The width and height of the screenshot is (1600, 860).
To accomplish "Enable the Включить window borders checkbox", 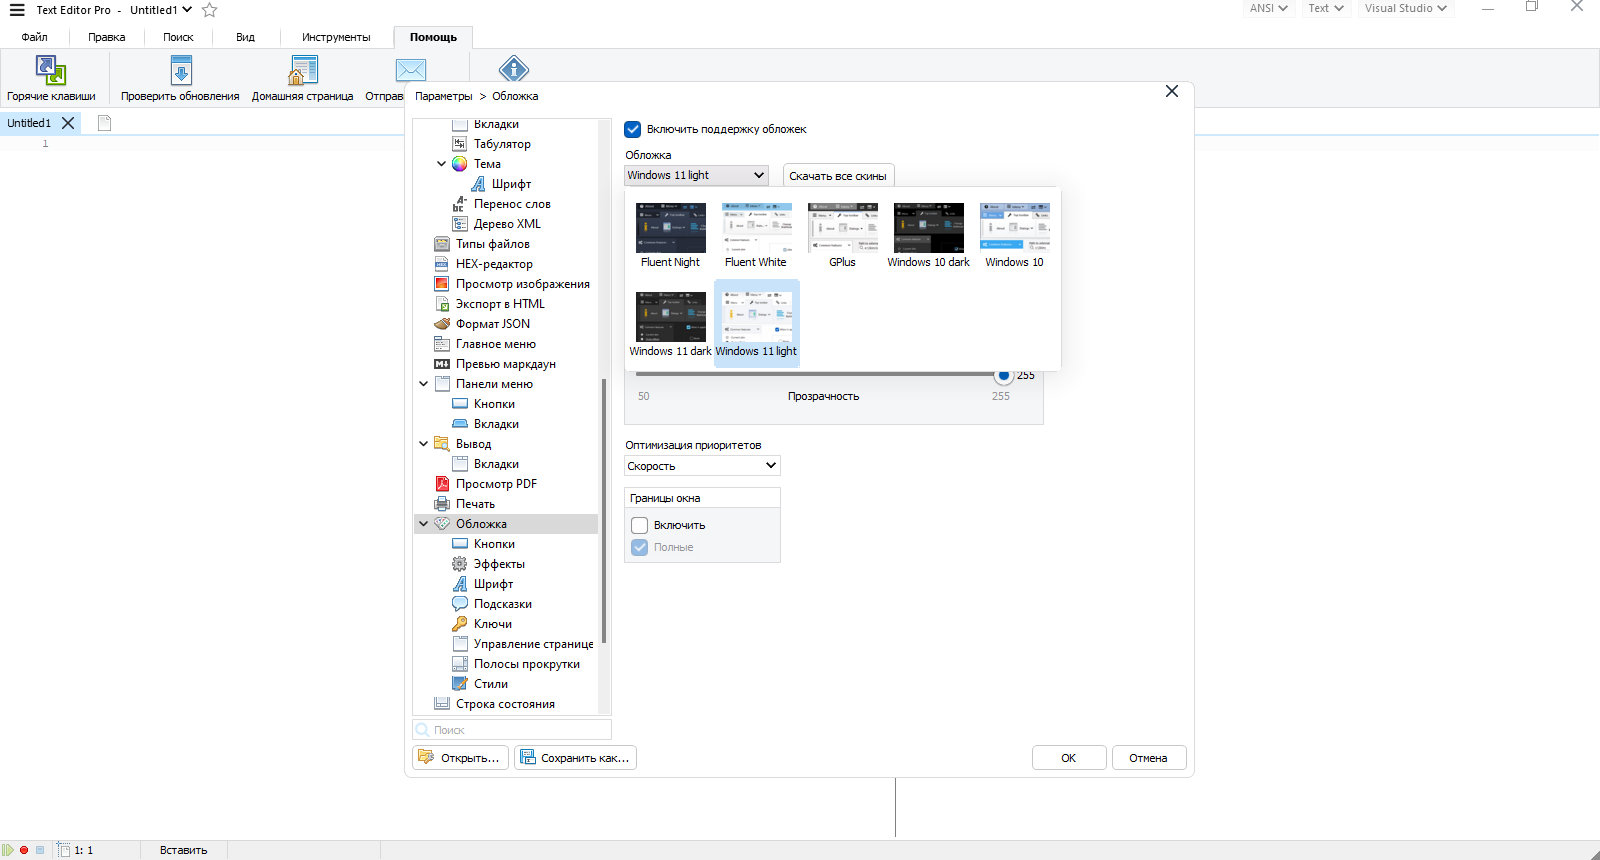I will (x=640, y=525).
